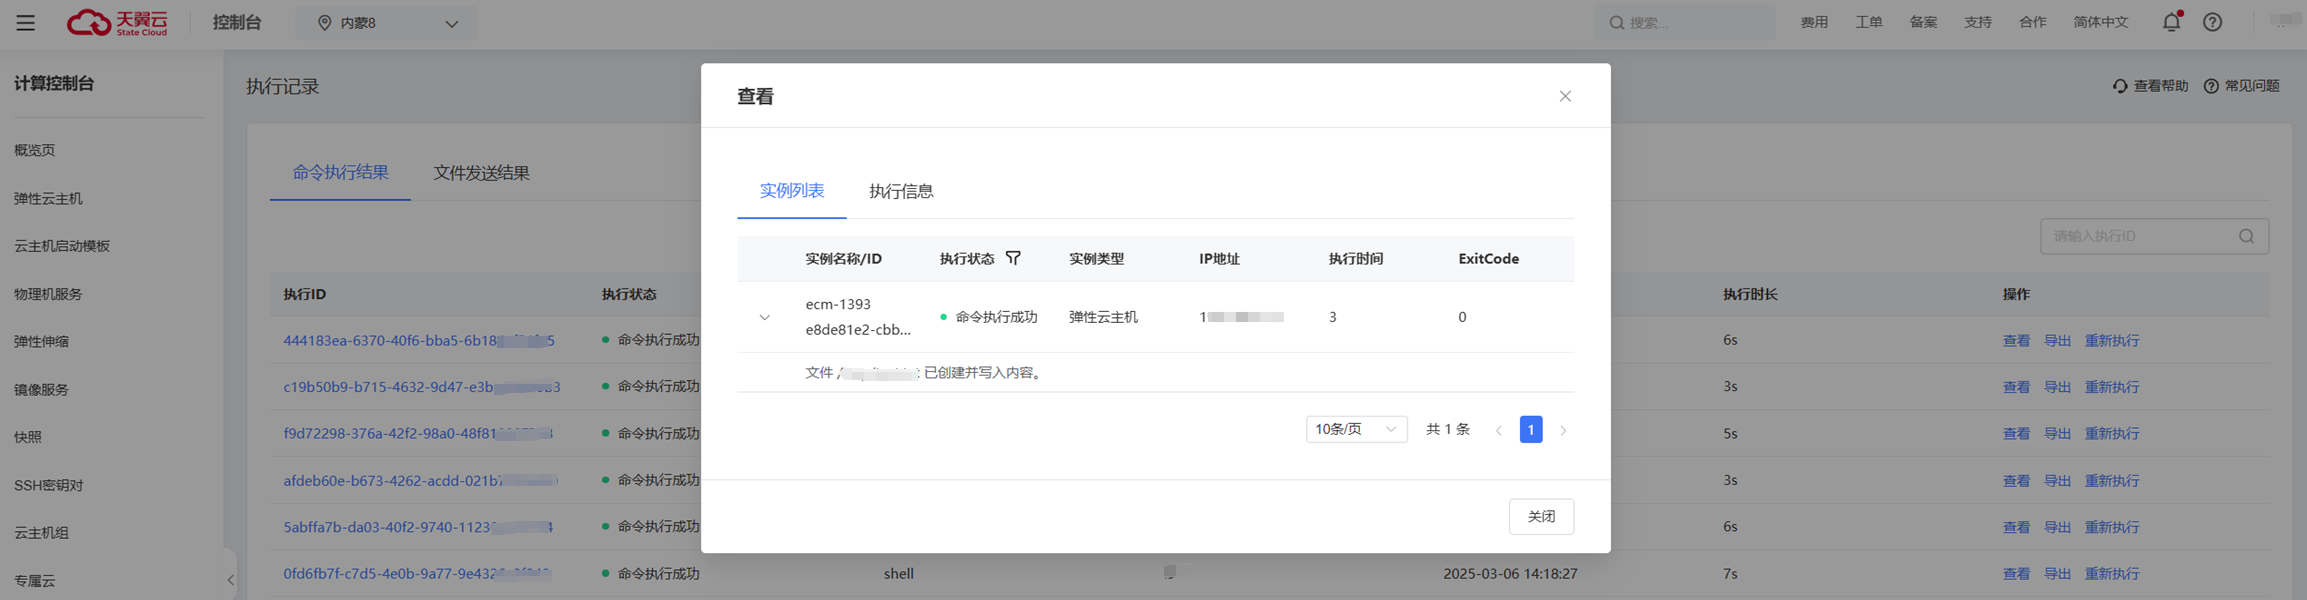Open execution ID starting 444183ea

click(x=418, y=340)
